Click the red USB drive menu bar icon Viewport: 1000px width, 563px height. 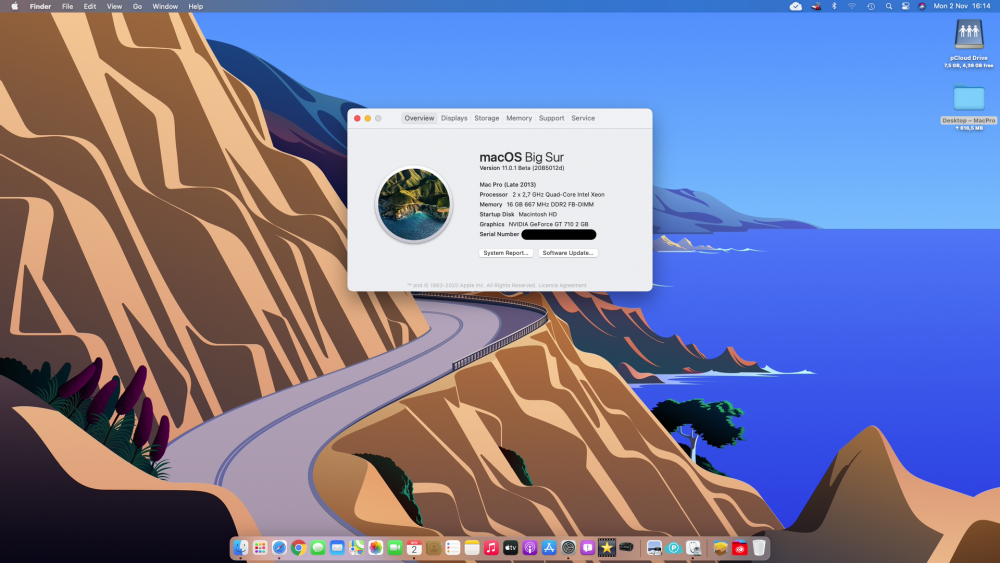[x=816, y=6]
